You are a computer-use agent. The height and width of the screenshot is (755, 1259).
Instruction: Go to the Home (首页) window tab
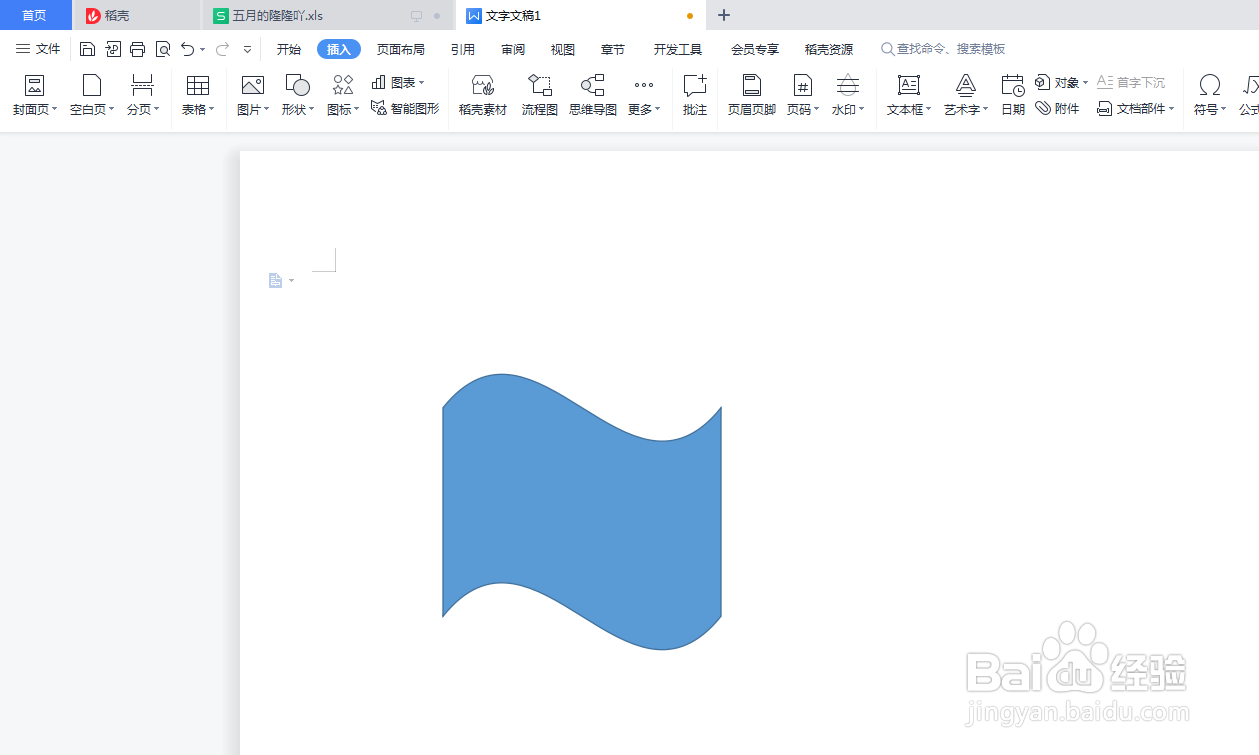pyautogui.click(x=35, y=15)
